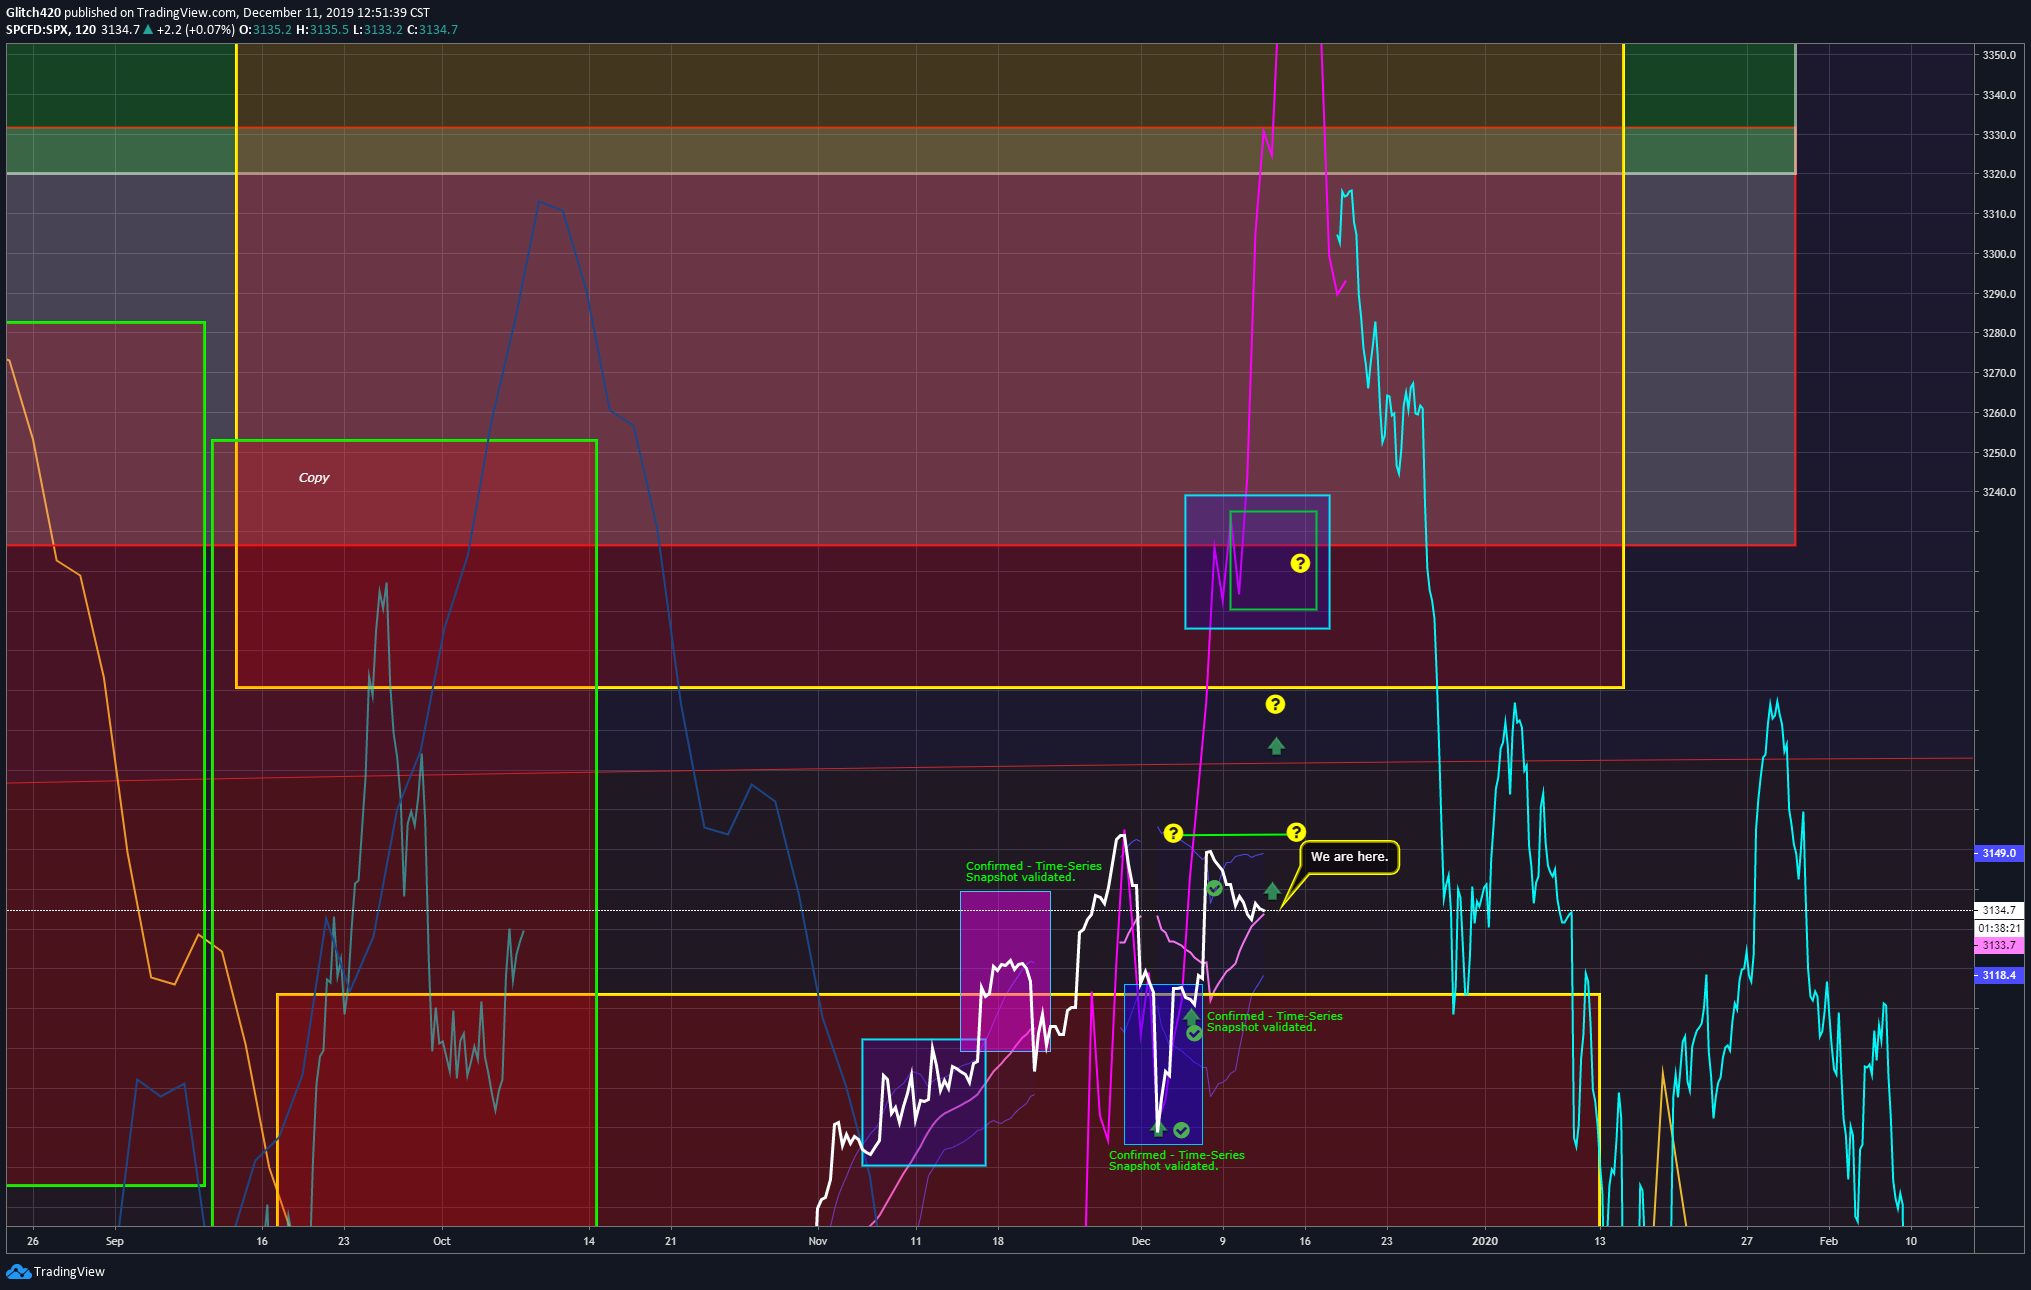2031x1290 pixels.
Task: Click the question mark above the upper green arrow
Action: pos(1275,704)
